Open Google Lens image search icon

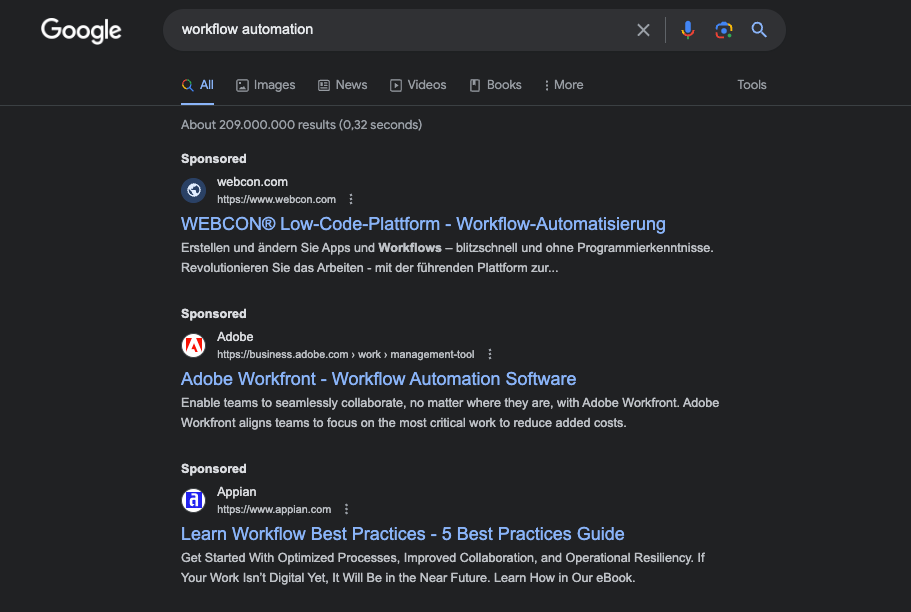click(x=723, y=30)
